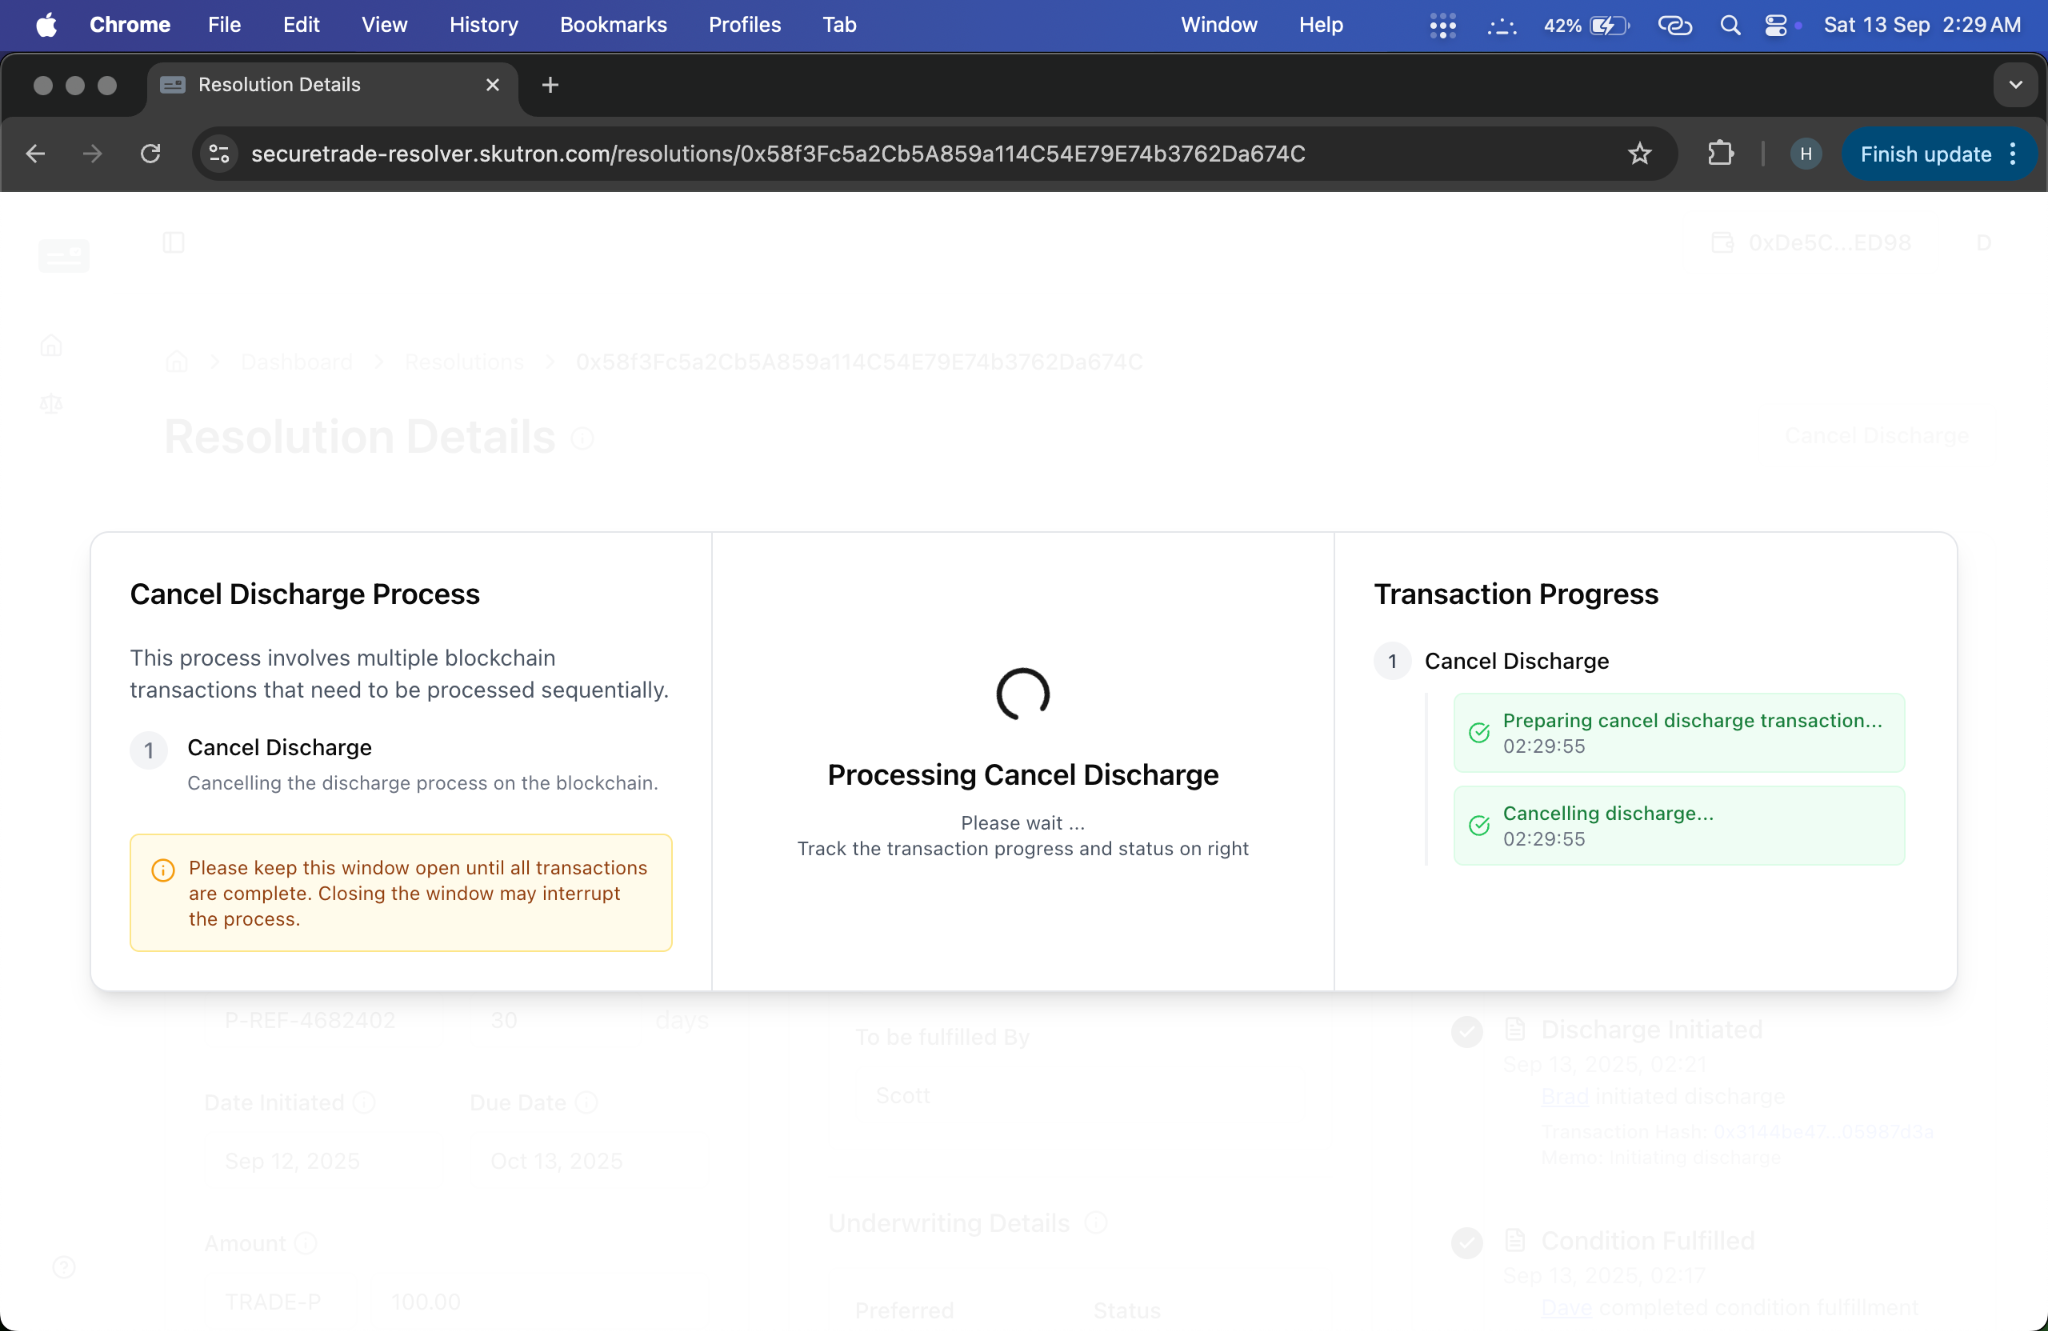Click the warning info icon in yellow notice
Screen dimensions: 2048x1331
pos(163,870)
